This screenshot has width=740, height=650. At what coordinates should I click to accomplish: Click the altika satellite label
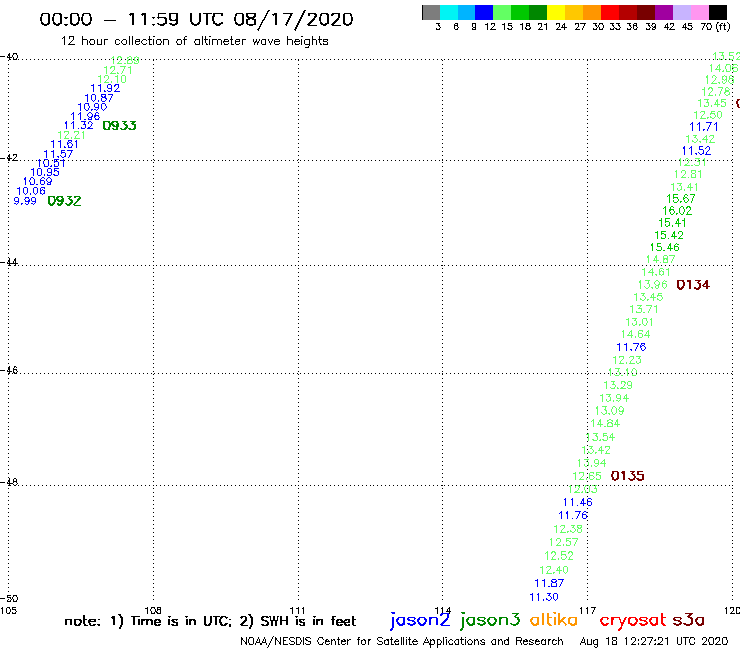point(554,620)
